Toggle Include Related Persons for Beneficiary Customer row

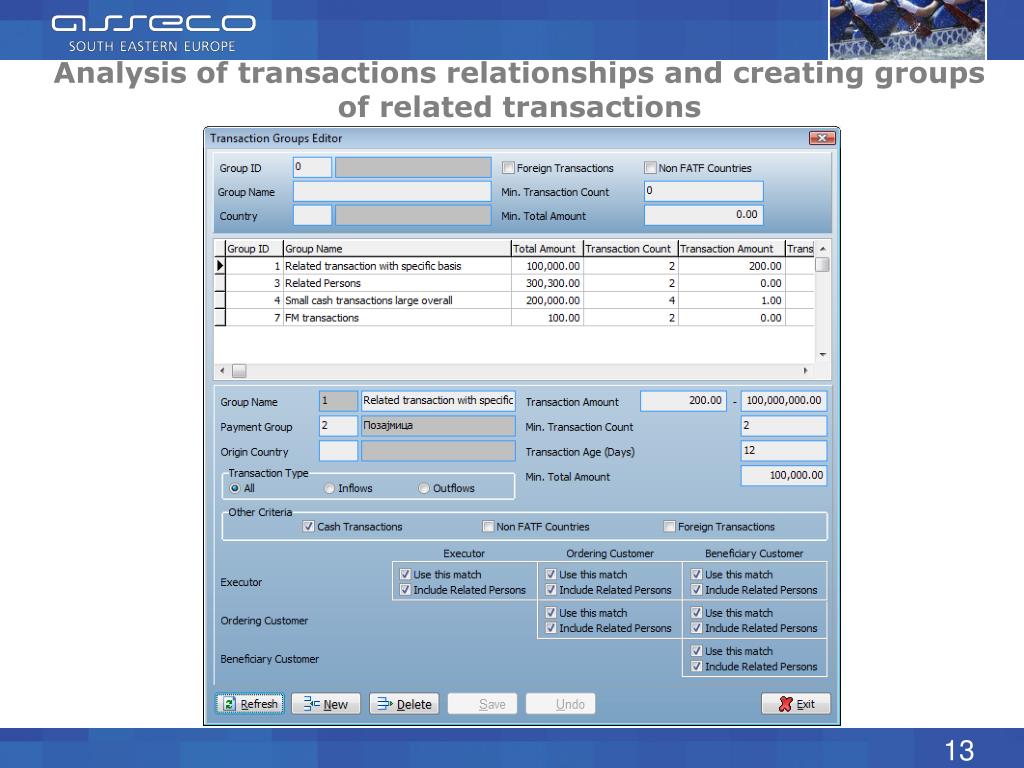click(697, 667)
